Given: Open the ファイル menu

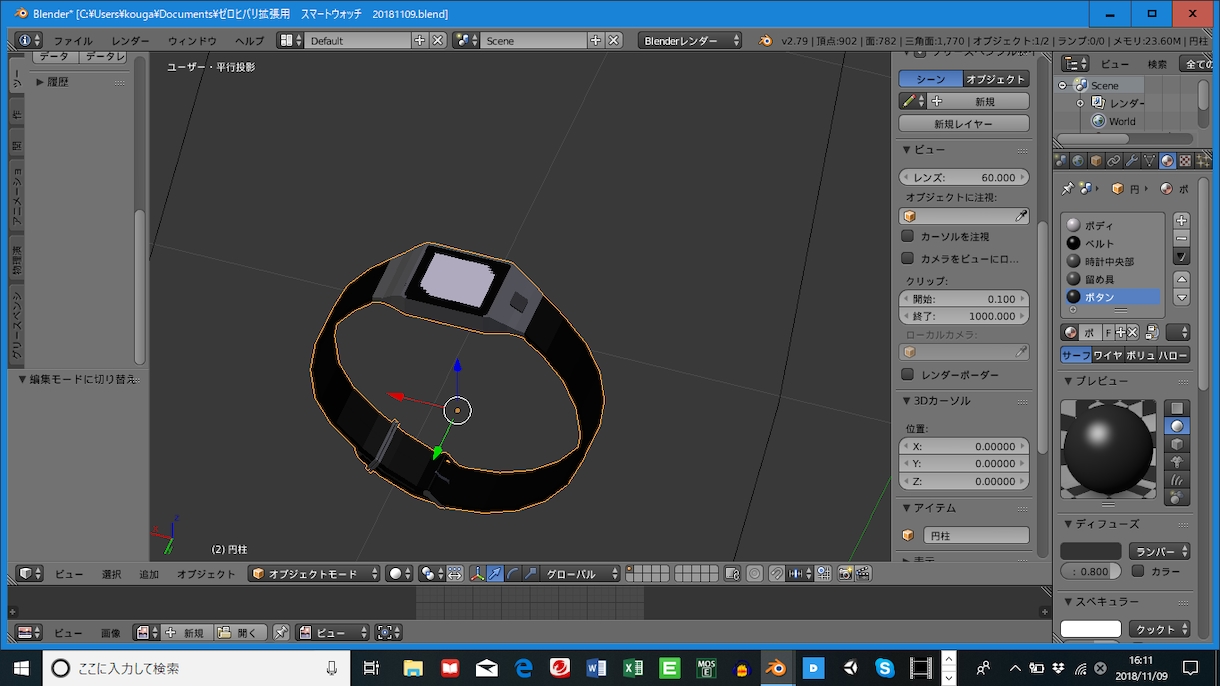Looking at the screenshot, I should tap(73, 41).
